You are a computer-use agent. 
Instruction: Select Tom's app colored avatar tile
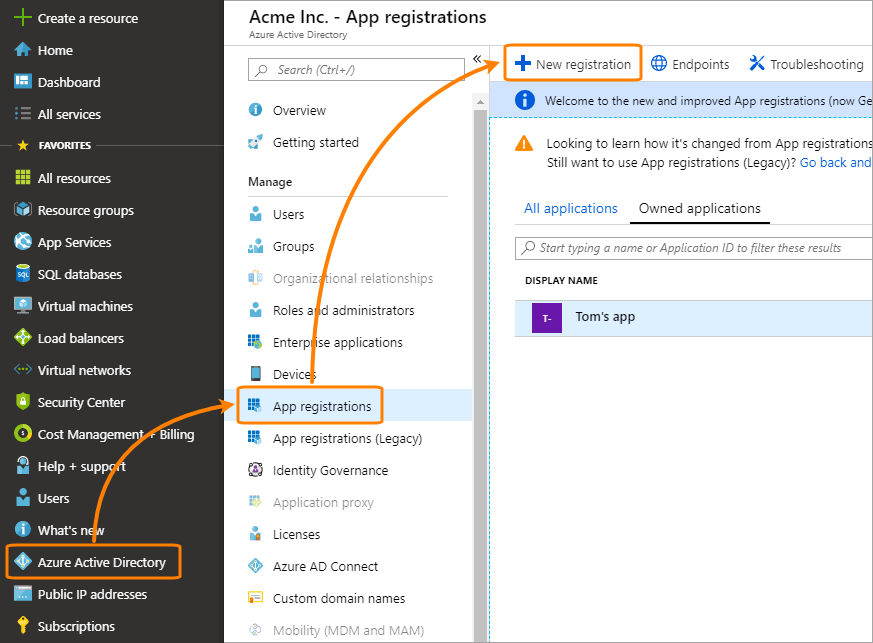click(546, 317)
